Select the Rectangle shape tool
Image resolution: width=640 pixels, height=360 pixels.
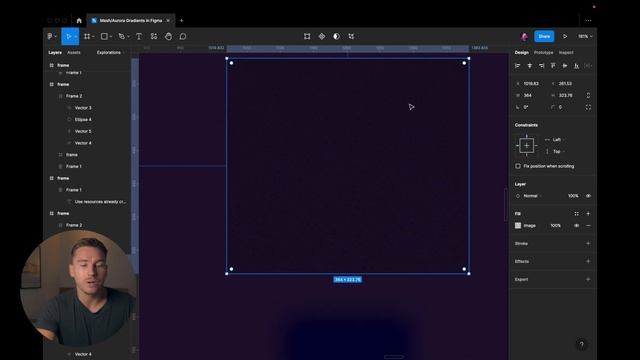coord(104,36)
